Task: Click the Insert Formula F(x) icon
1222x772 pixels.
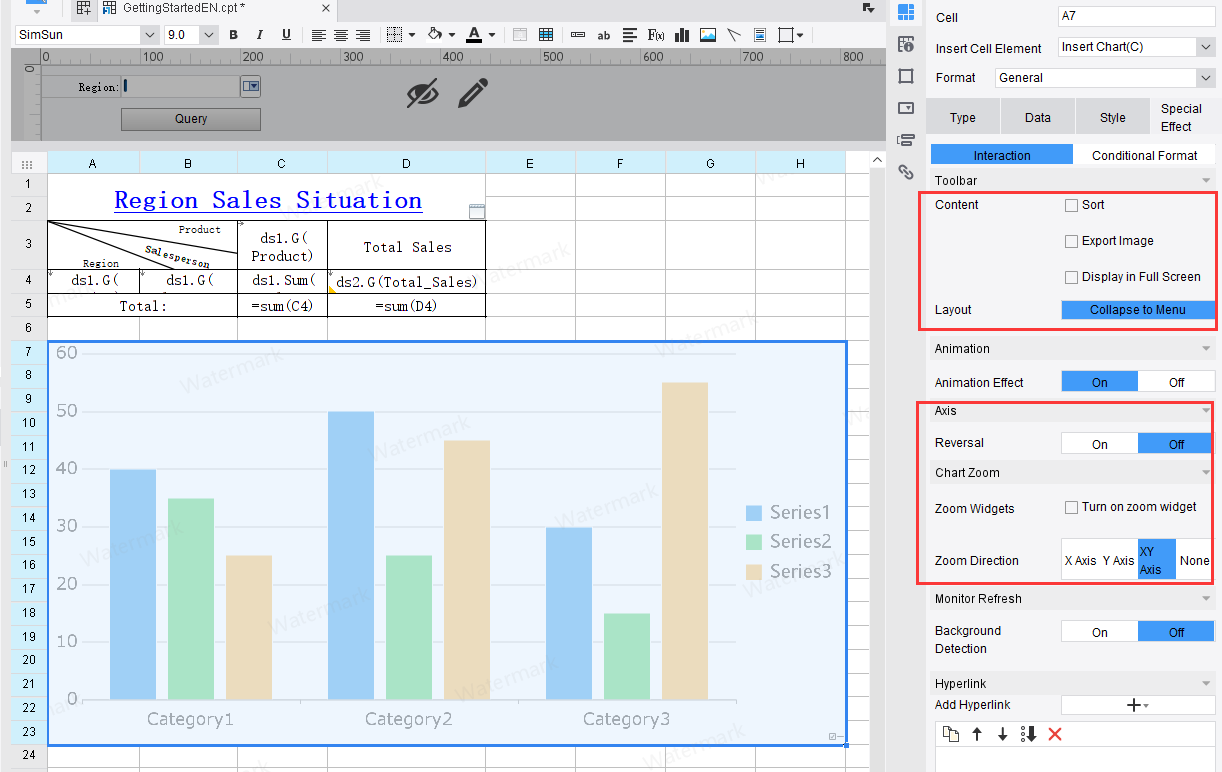Action: (656, 35)
